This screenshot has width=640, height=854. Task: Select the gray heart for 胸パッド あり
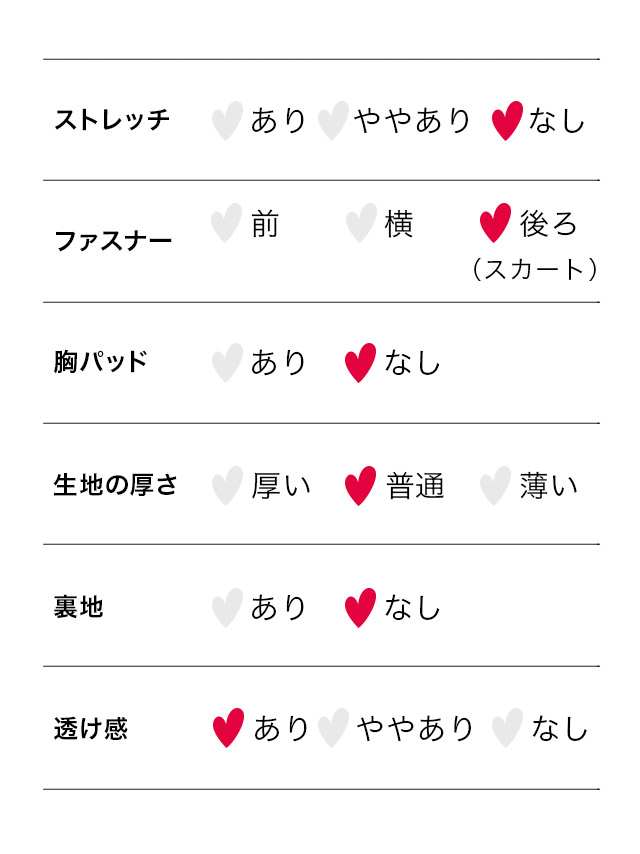click(227, 363)
